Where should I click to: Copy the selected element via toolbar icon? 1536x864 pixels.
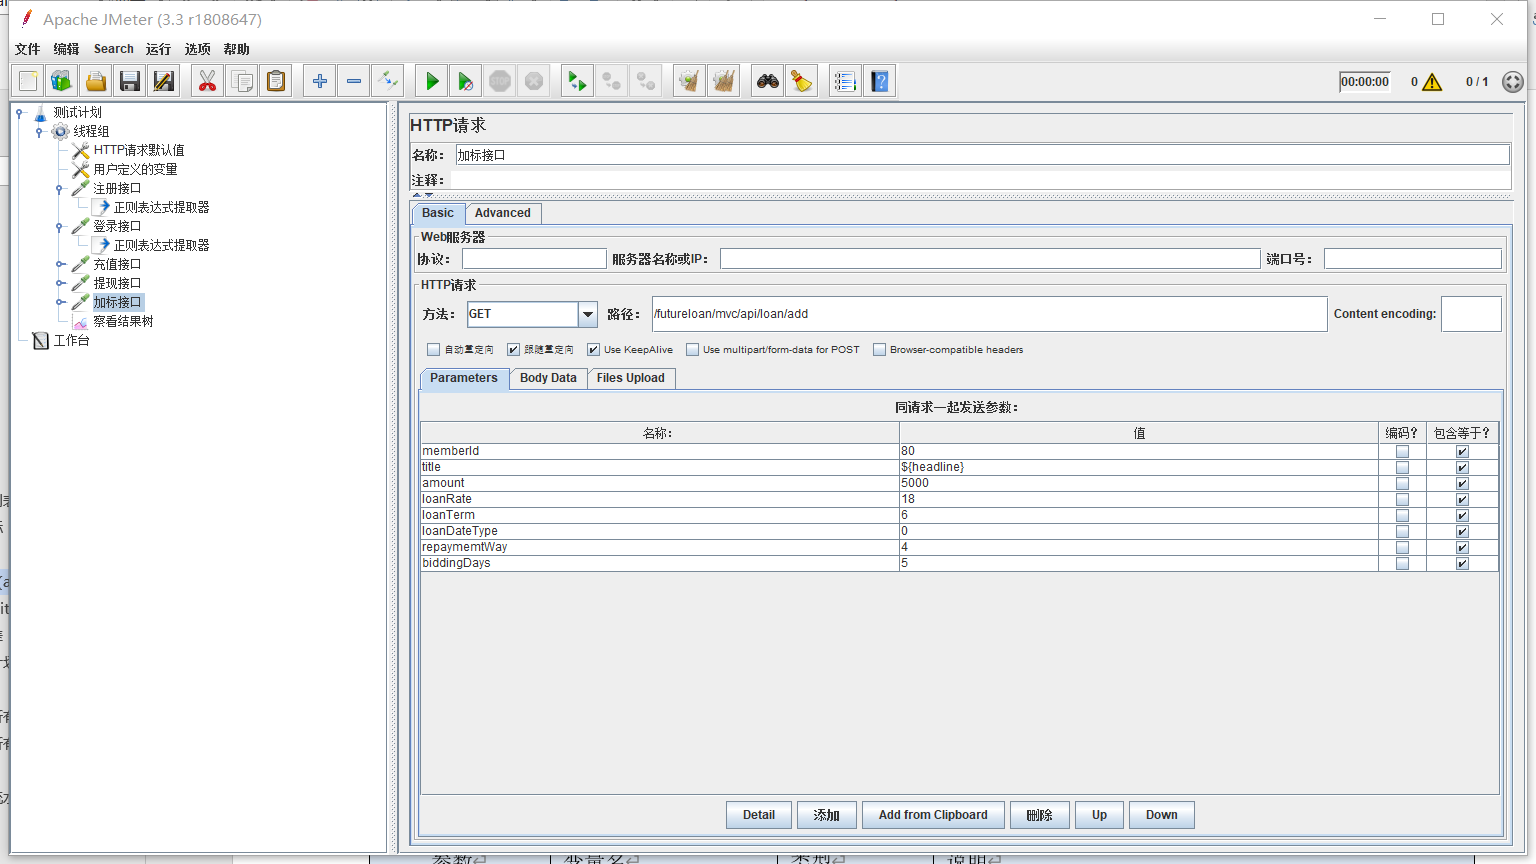point(241,81)
